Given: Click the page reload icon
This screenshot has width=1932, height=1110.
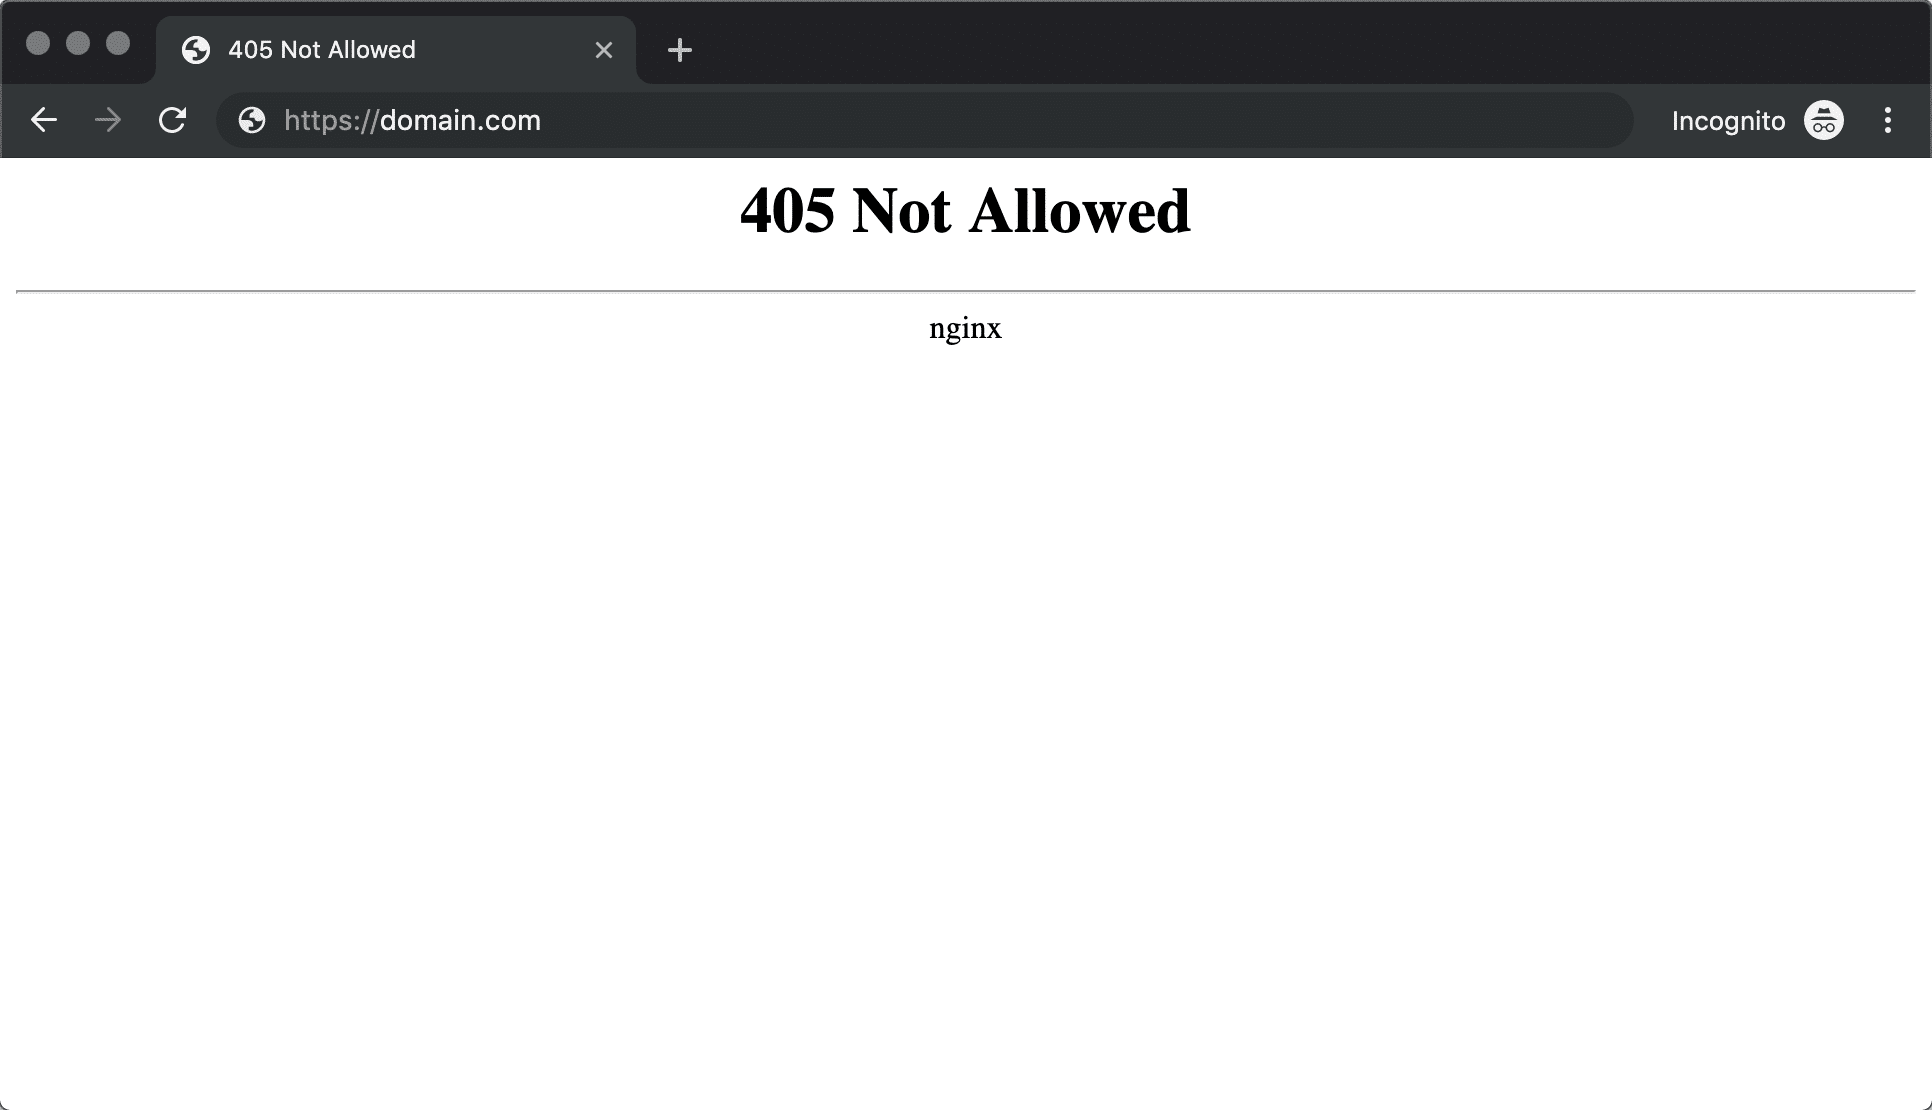Looking at the screenshot, I should point(172,121).
